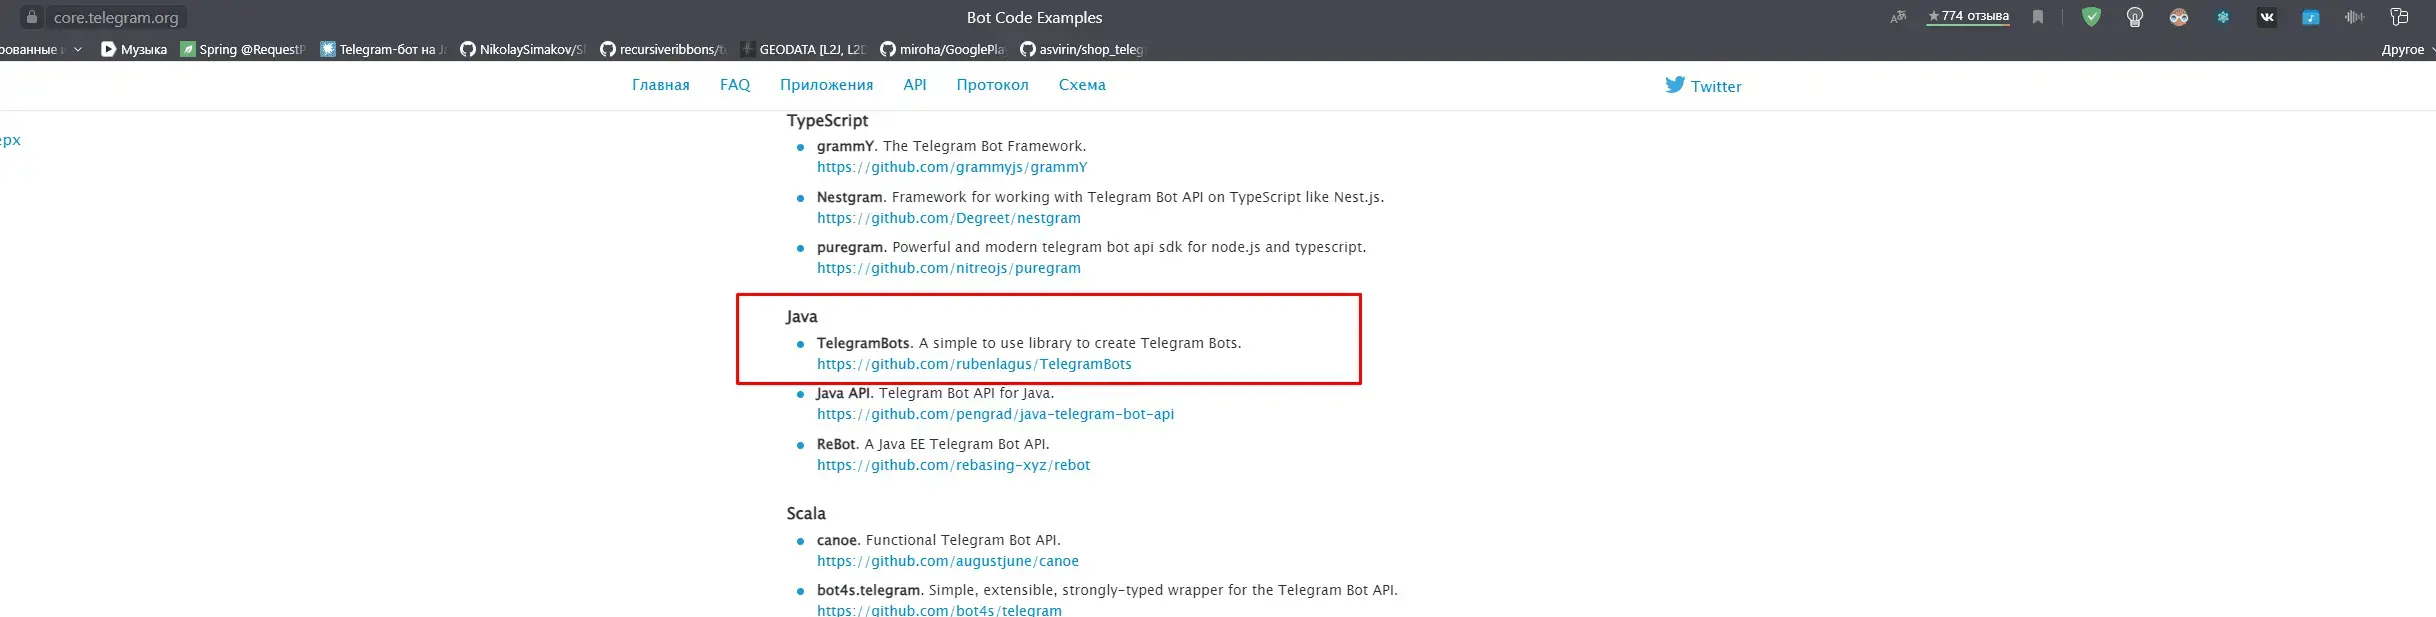Screen dimensions: 2436x617
Task: Click the Bot Code Examples page title
Action: (1034, 17)
